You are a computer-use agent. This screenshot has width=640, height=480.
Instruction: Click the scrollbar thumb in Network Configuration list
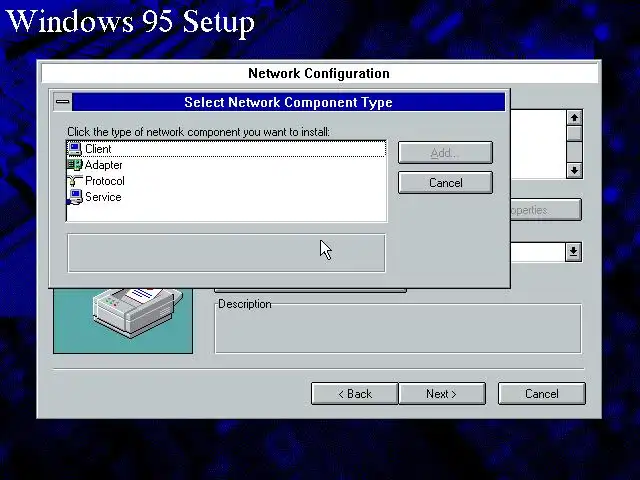click(x=574, y=133)
